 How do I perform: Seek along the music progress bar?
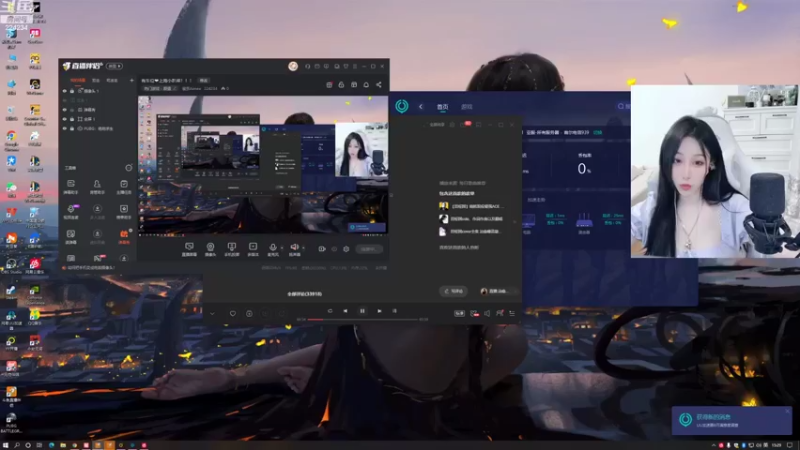pos(362,319)
